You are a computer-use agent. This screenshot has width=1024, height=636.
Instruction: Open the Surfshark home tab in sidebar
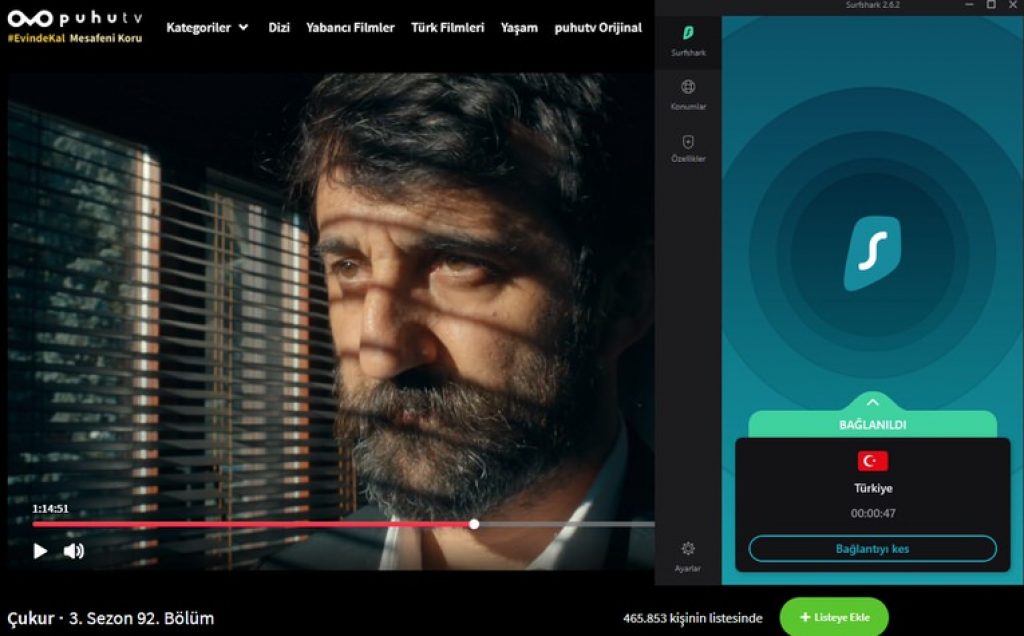[x=688, y=40]
